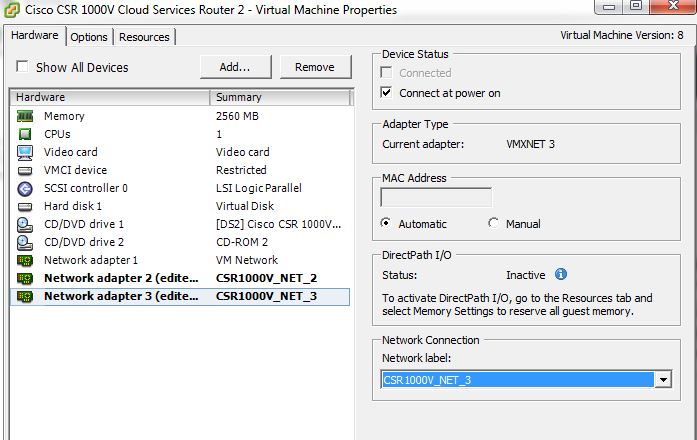Uncheck Connect at power on
Viewport: 697px width, 440px height.
386,92
